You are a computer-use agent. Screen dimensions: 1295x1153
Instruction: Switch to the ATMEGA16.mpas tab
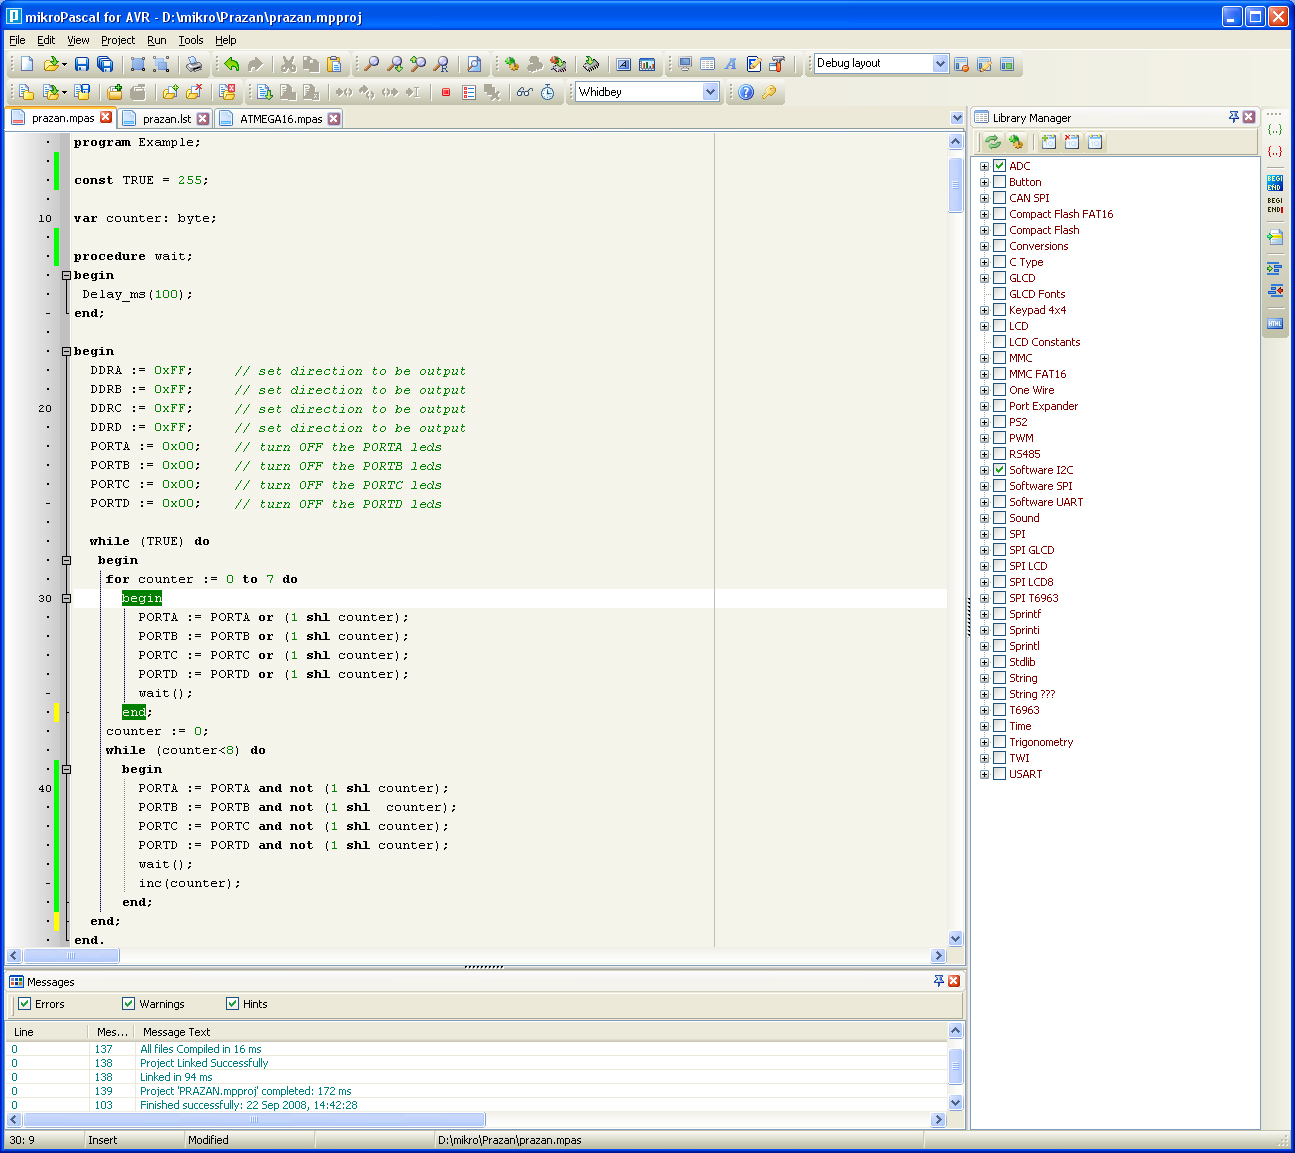coord(280,119)
